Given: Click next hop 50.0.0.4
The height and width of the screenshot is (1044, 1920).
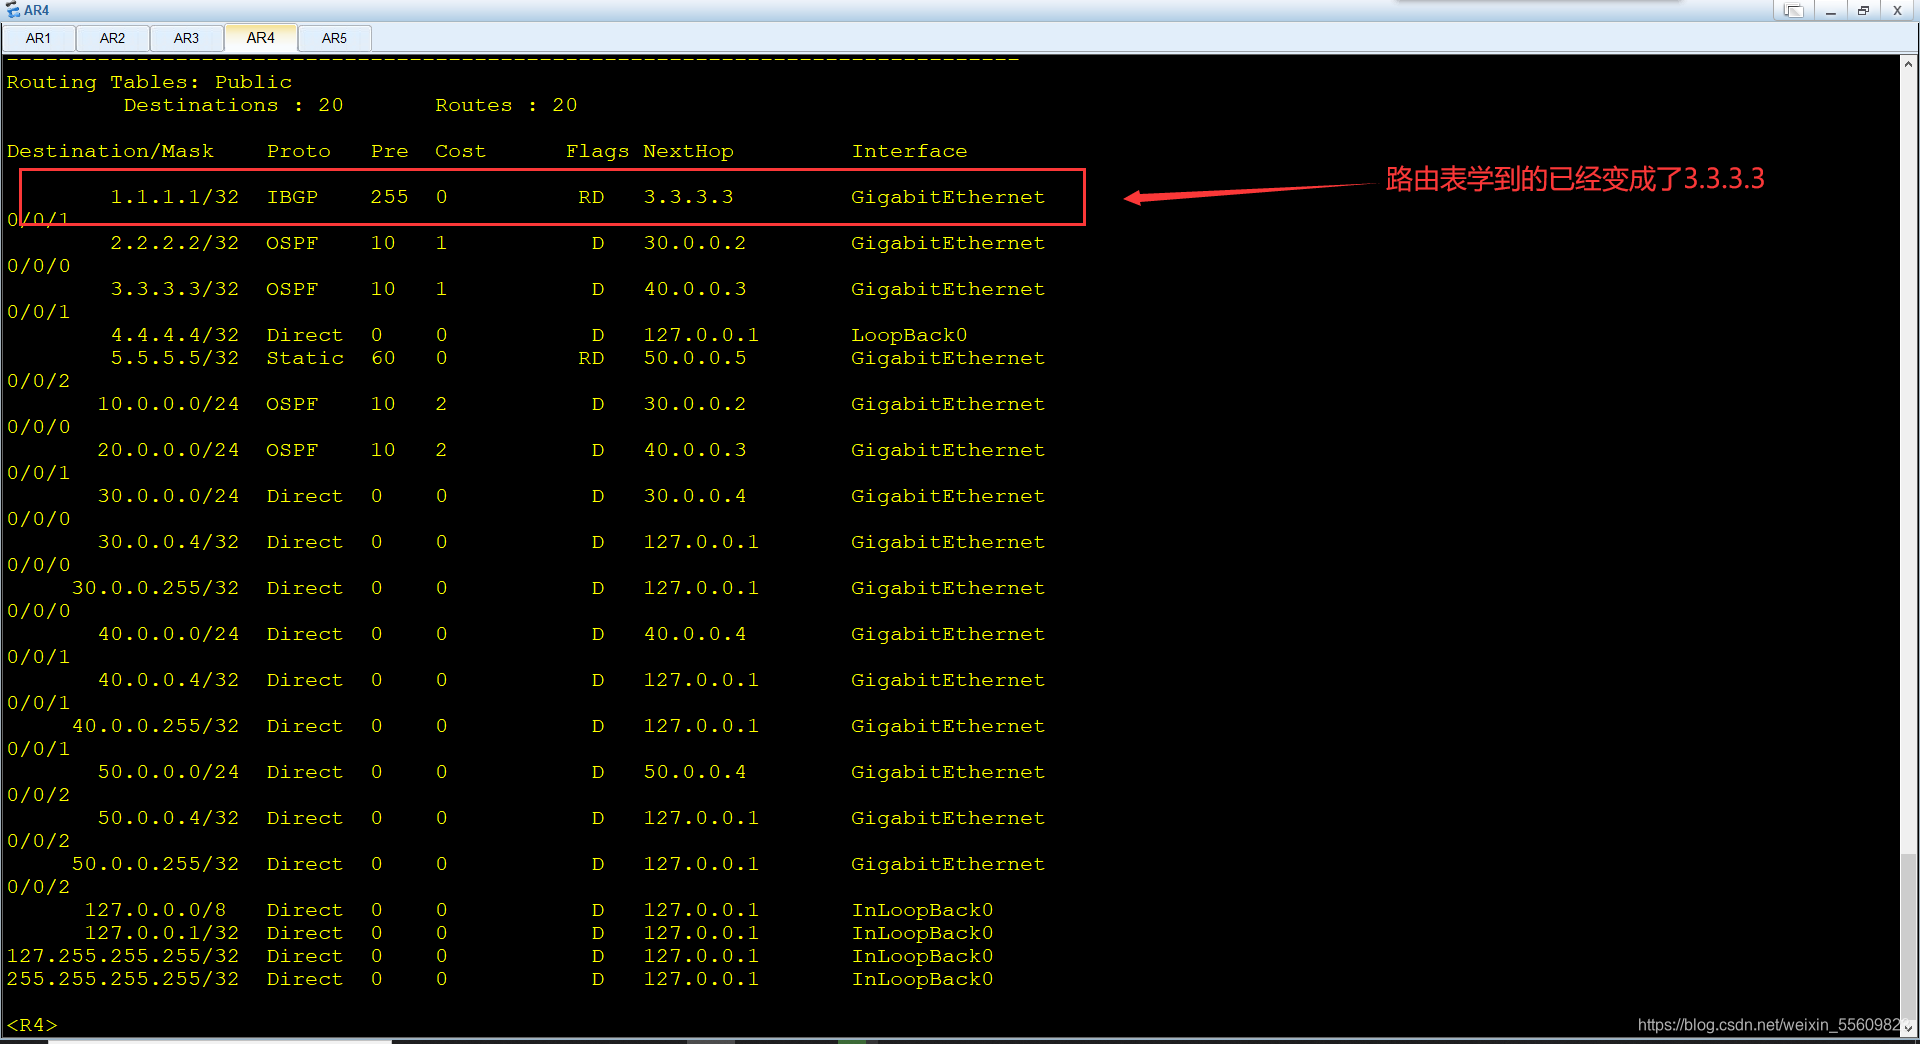Looking at the screenshot, I should (695, 772).
